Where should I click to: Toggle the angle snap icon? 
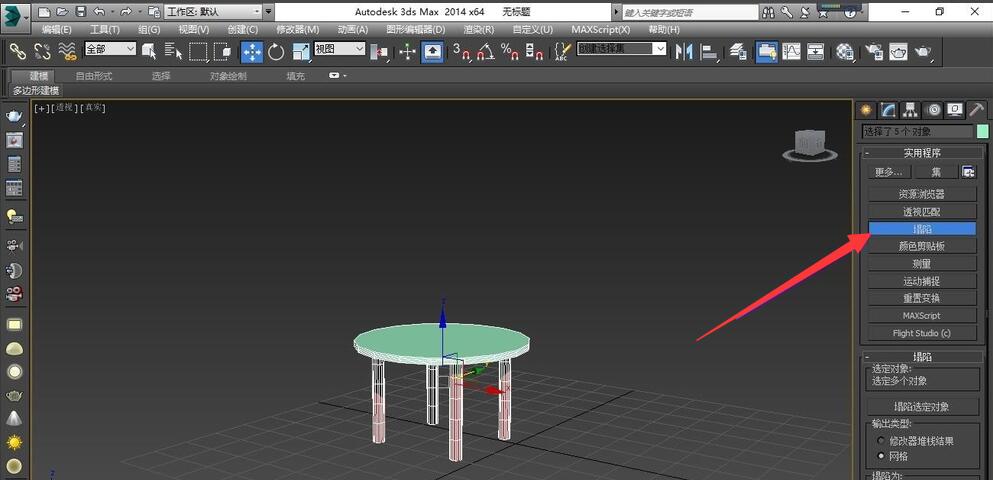[x=485, y=51]
